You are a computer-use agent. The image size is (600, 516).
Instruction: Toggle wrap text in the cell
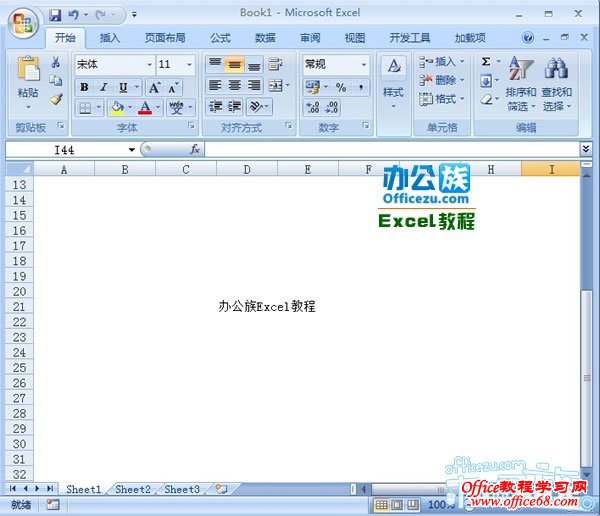coord(276,64)
